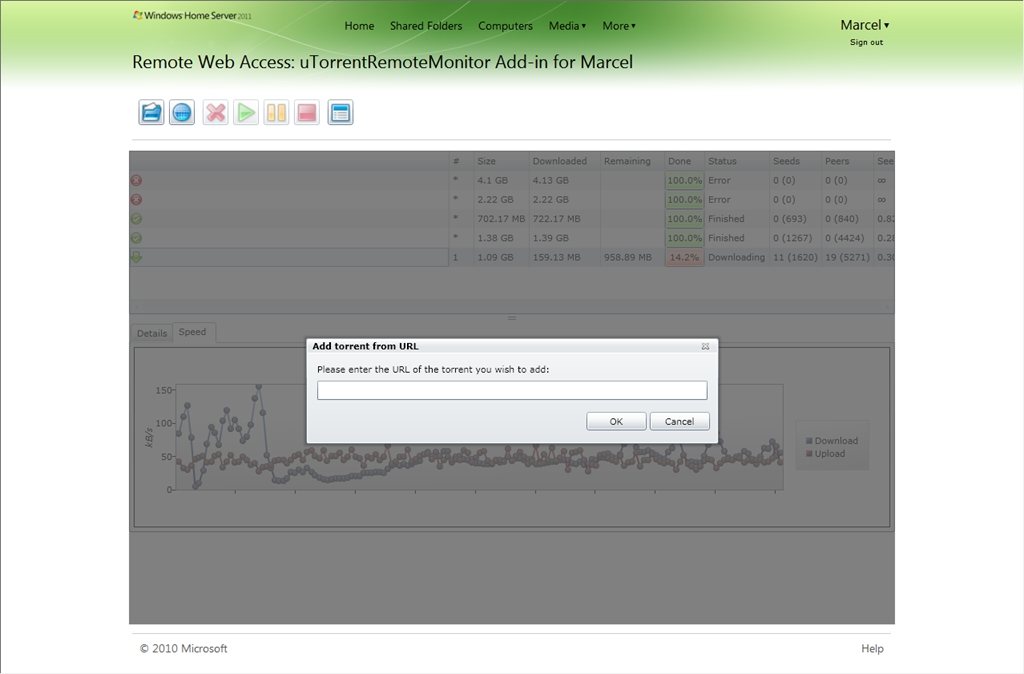Image resolution: width=1024 pixels, height=674 pixels.
Task: Click the 14.2% progress bar
Action: click(684, 257)
